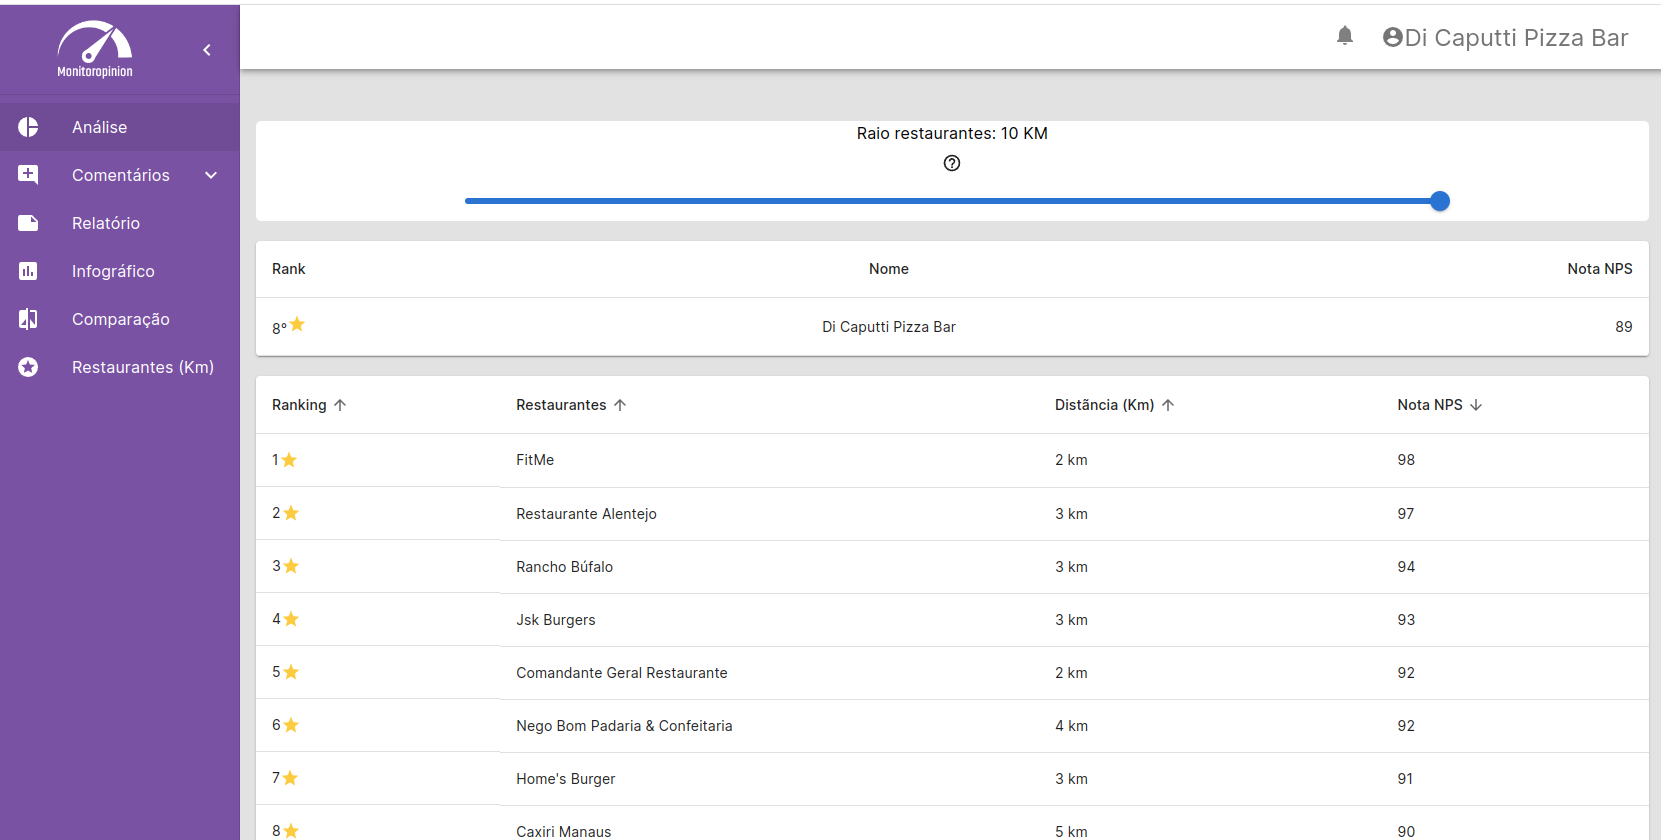Click the Monitoropinion gauge logo

point(95,48)
